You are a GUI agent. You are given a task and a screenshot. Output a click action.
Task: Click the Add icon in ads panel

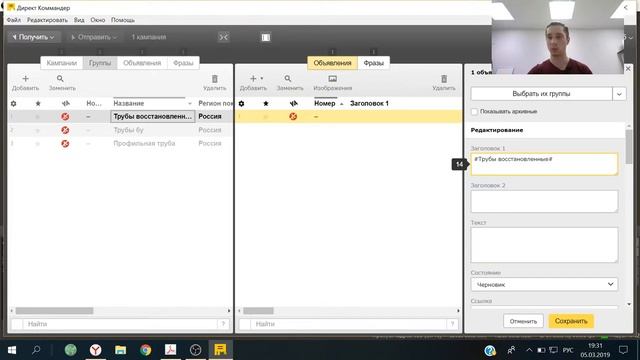[253, 78]
